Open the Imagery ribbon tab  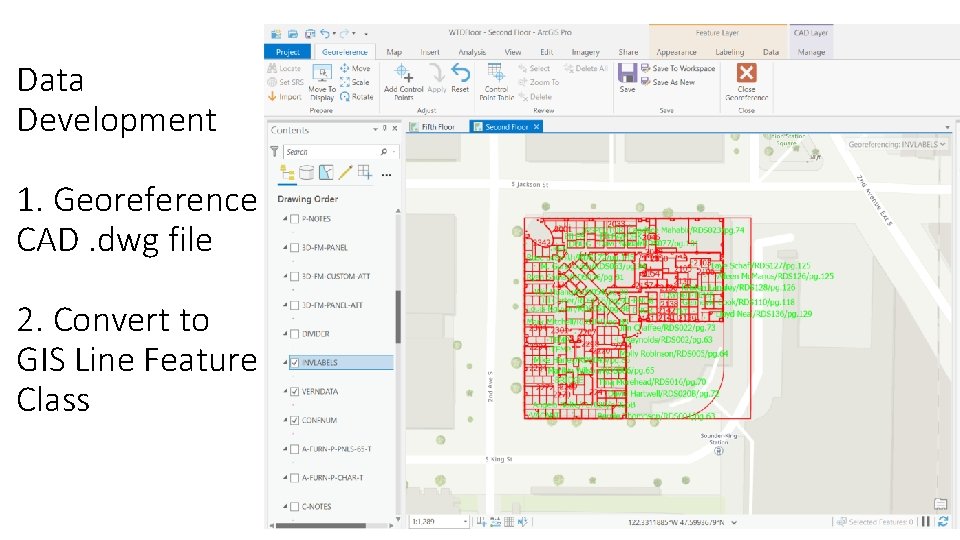click(x=585, y=52)
